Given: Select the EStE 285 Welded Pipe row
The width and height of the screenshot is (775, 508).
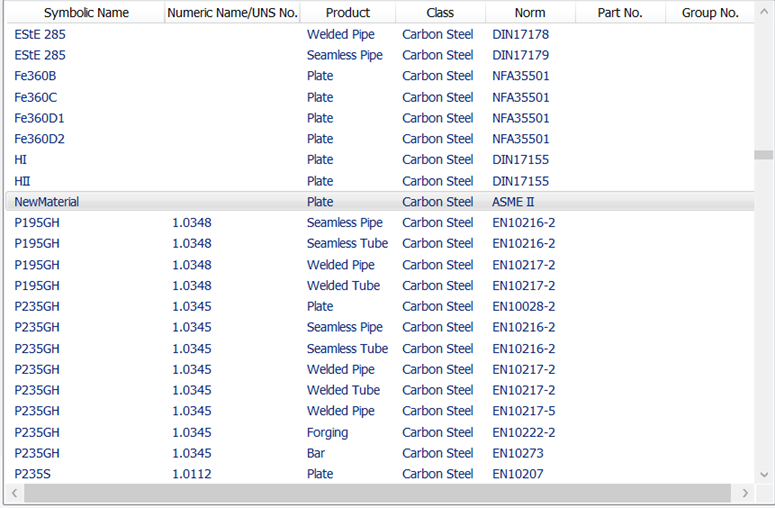Looking at the screenshot, I should (x=380, y=34).
